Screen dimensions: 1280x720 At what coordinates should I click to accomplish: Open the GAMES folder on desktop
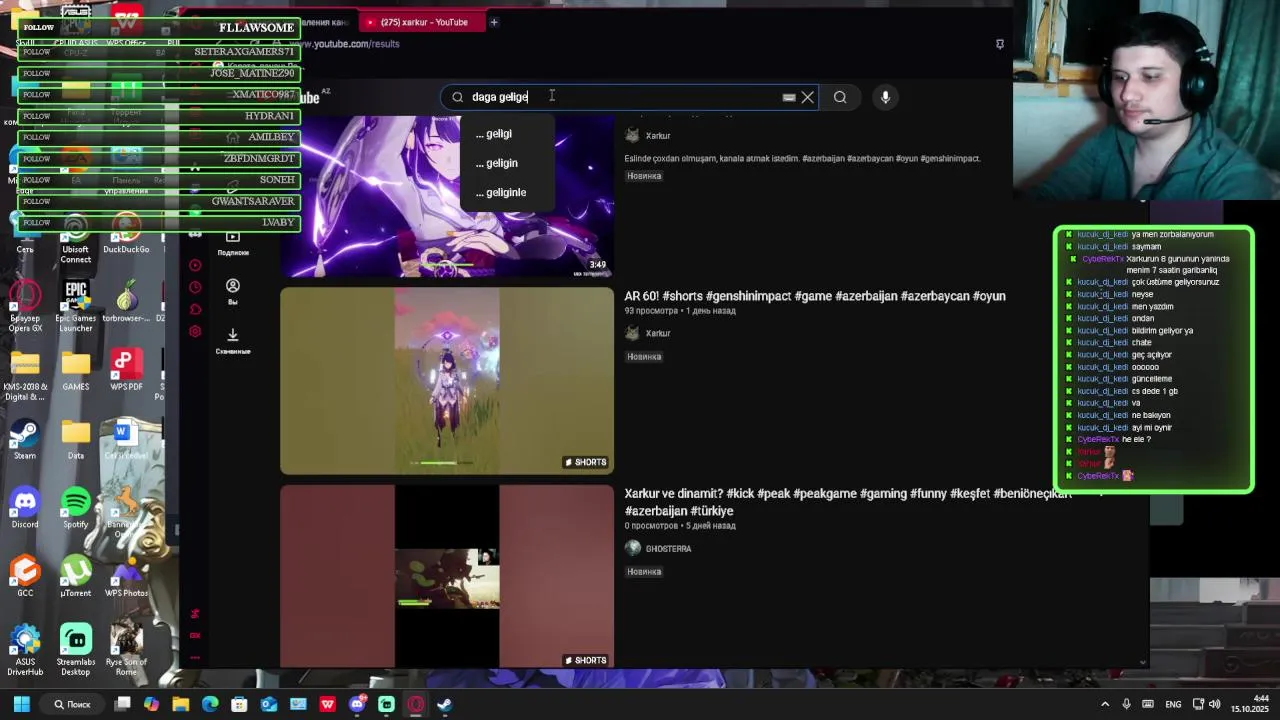point(76,371)
